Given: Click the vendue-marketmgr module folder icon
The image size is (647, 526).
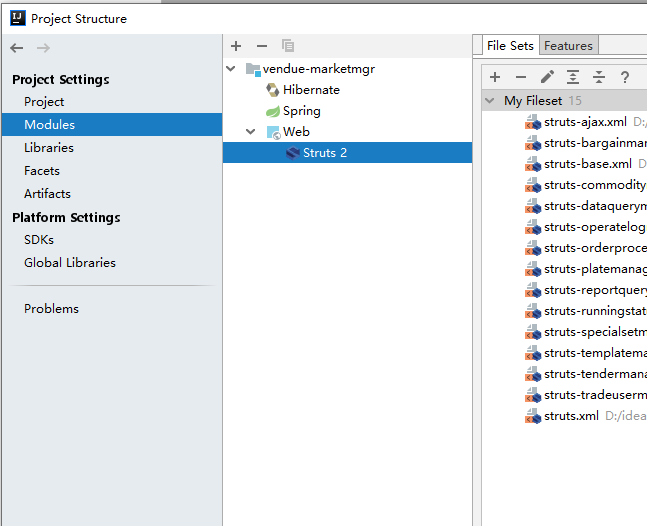Looking at the screenshot, I should click(x=253, y=69).
